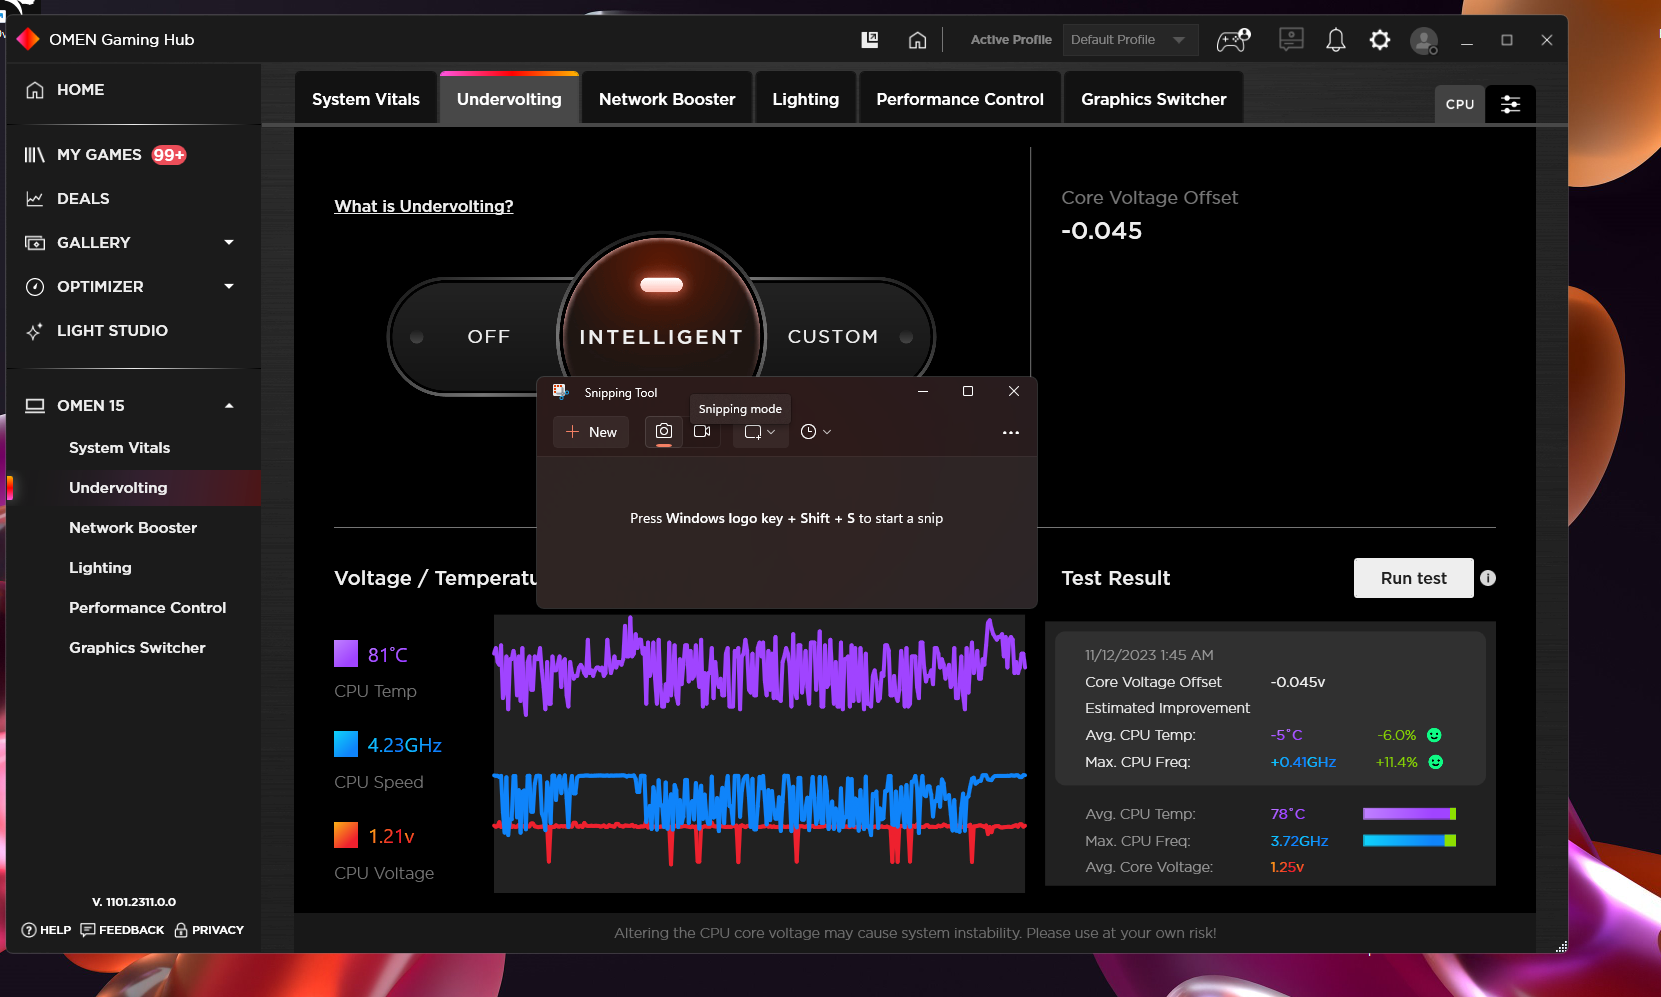Select screenshot camera mode in Snipping Tool
The width and height of the screenshot is (1661, 997).
[x=664, y=431]
